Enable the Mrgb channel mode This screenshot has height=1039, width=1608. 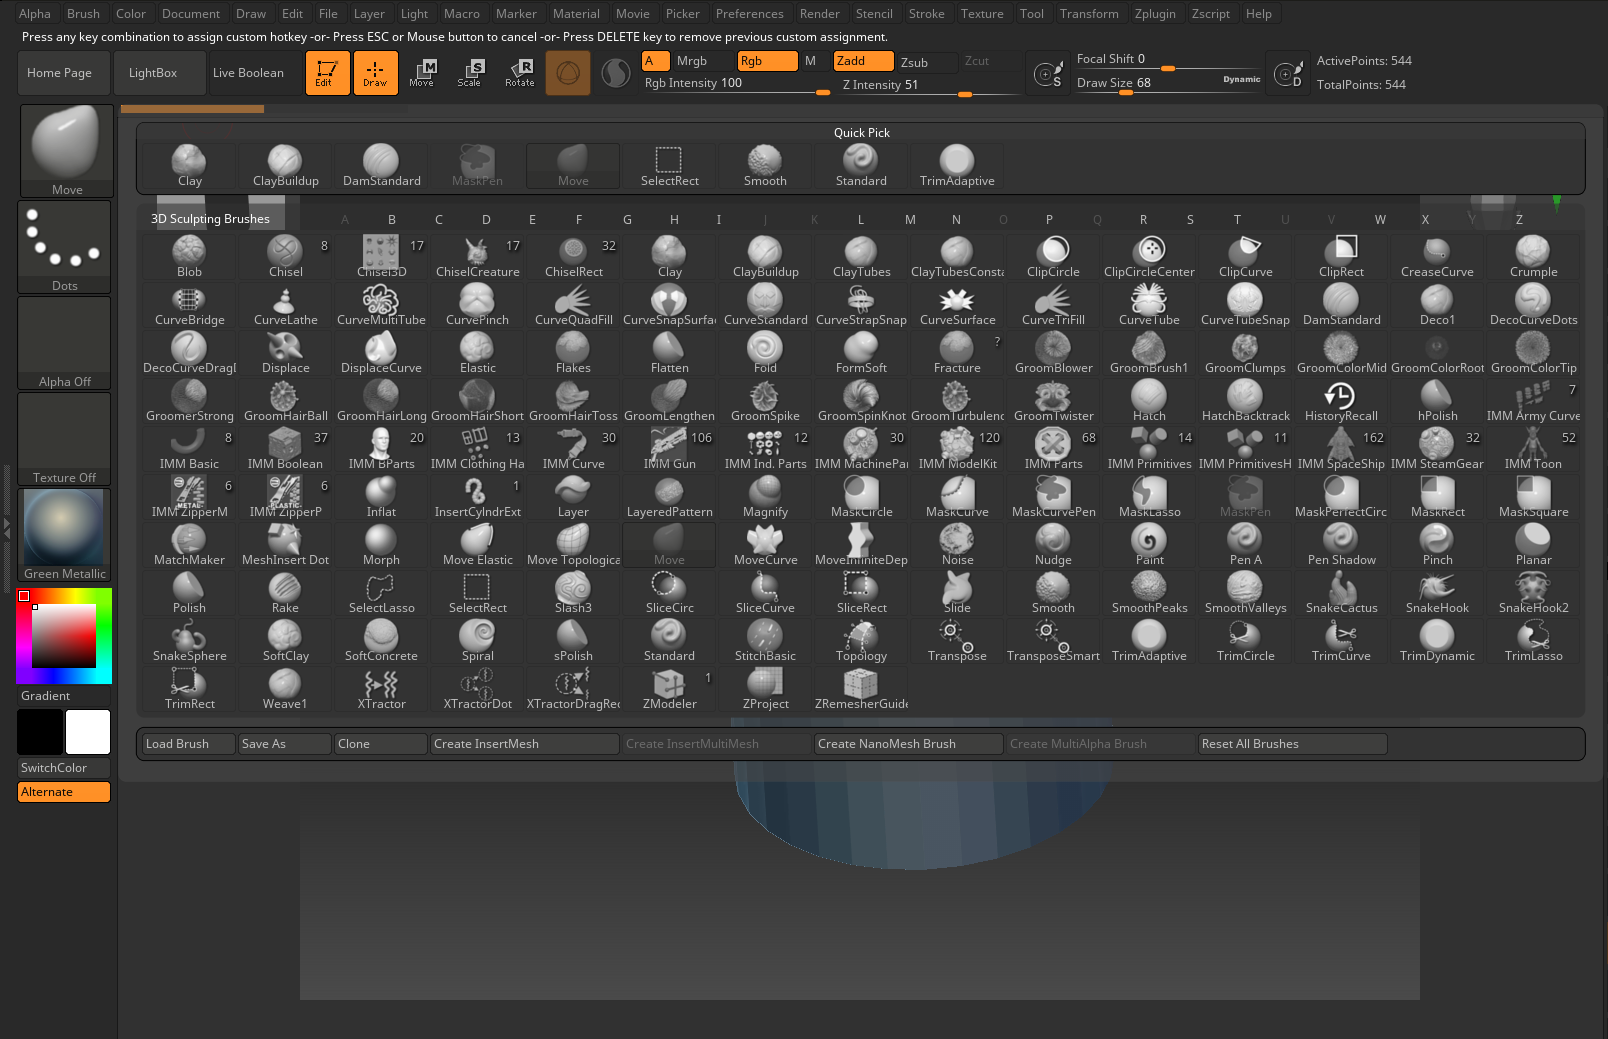click(703, 61)
